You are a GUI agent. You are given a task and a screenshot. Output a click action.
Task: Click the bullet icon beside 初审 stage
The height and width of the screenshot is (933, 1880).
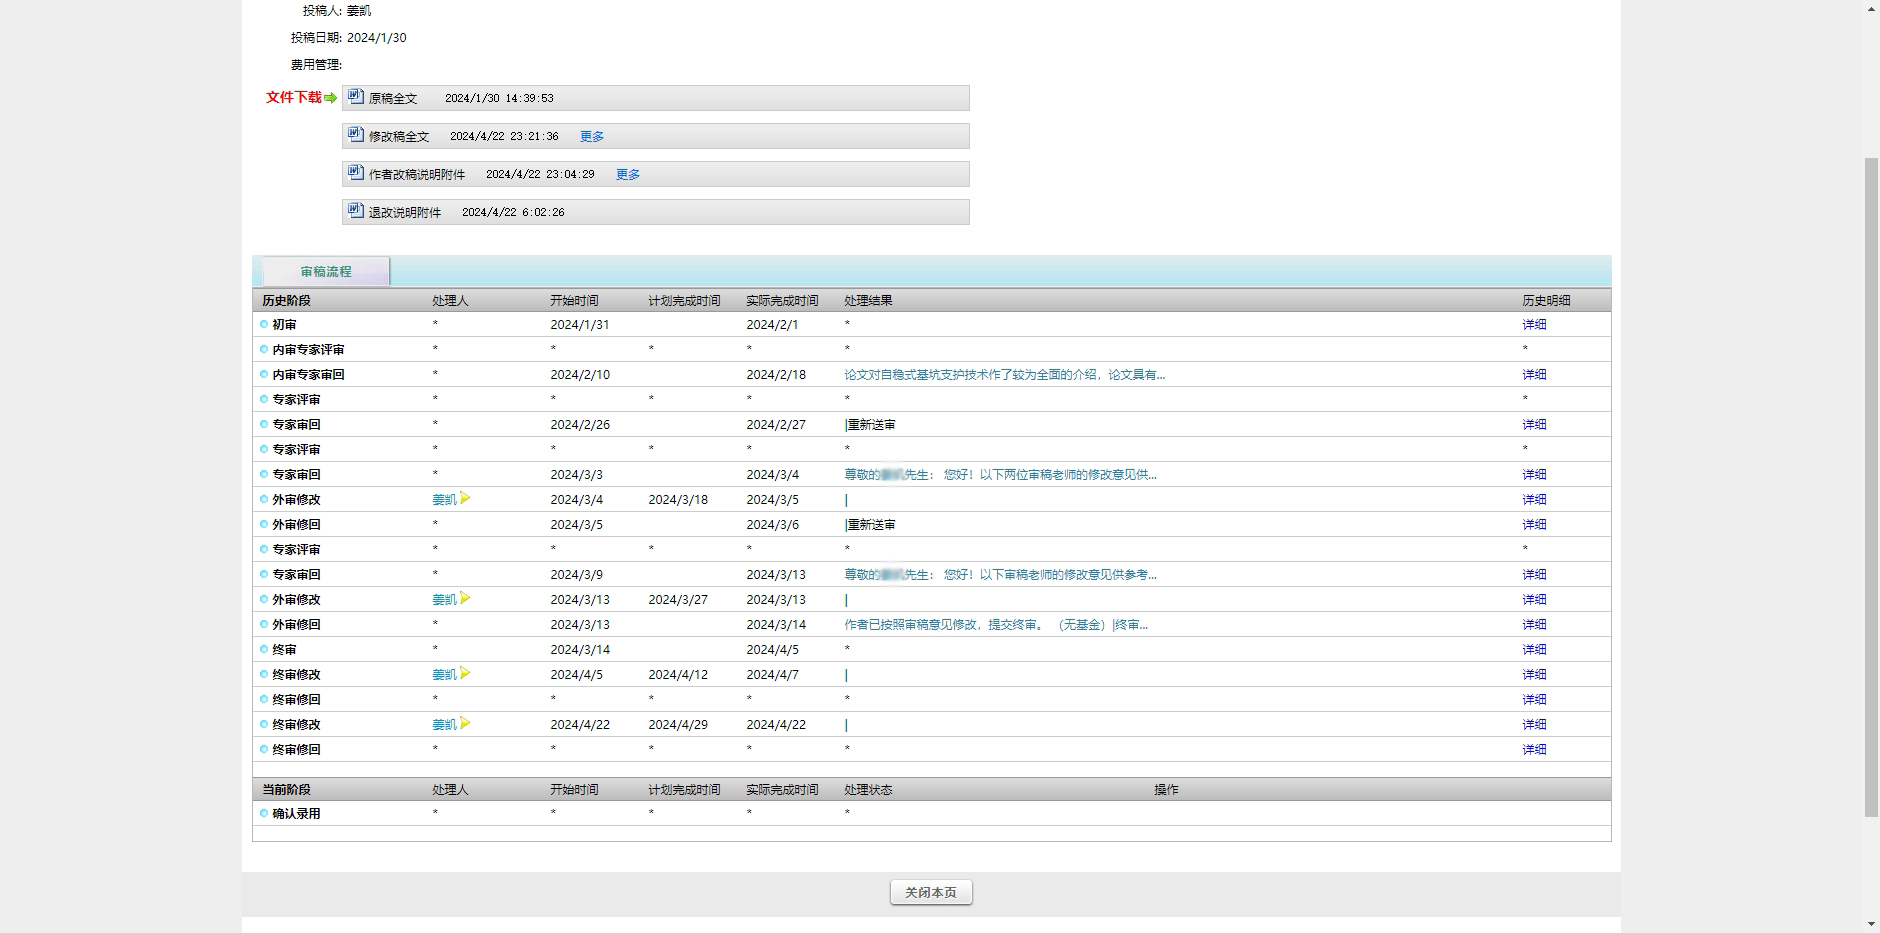(x=264, y=324)
